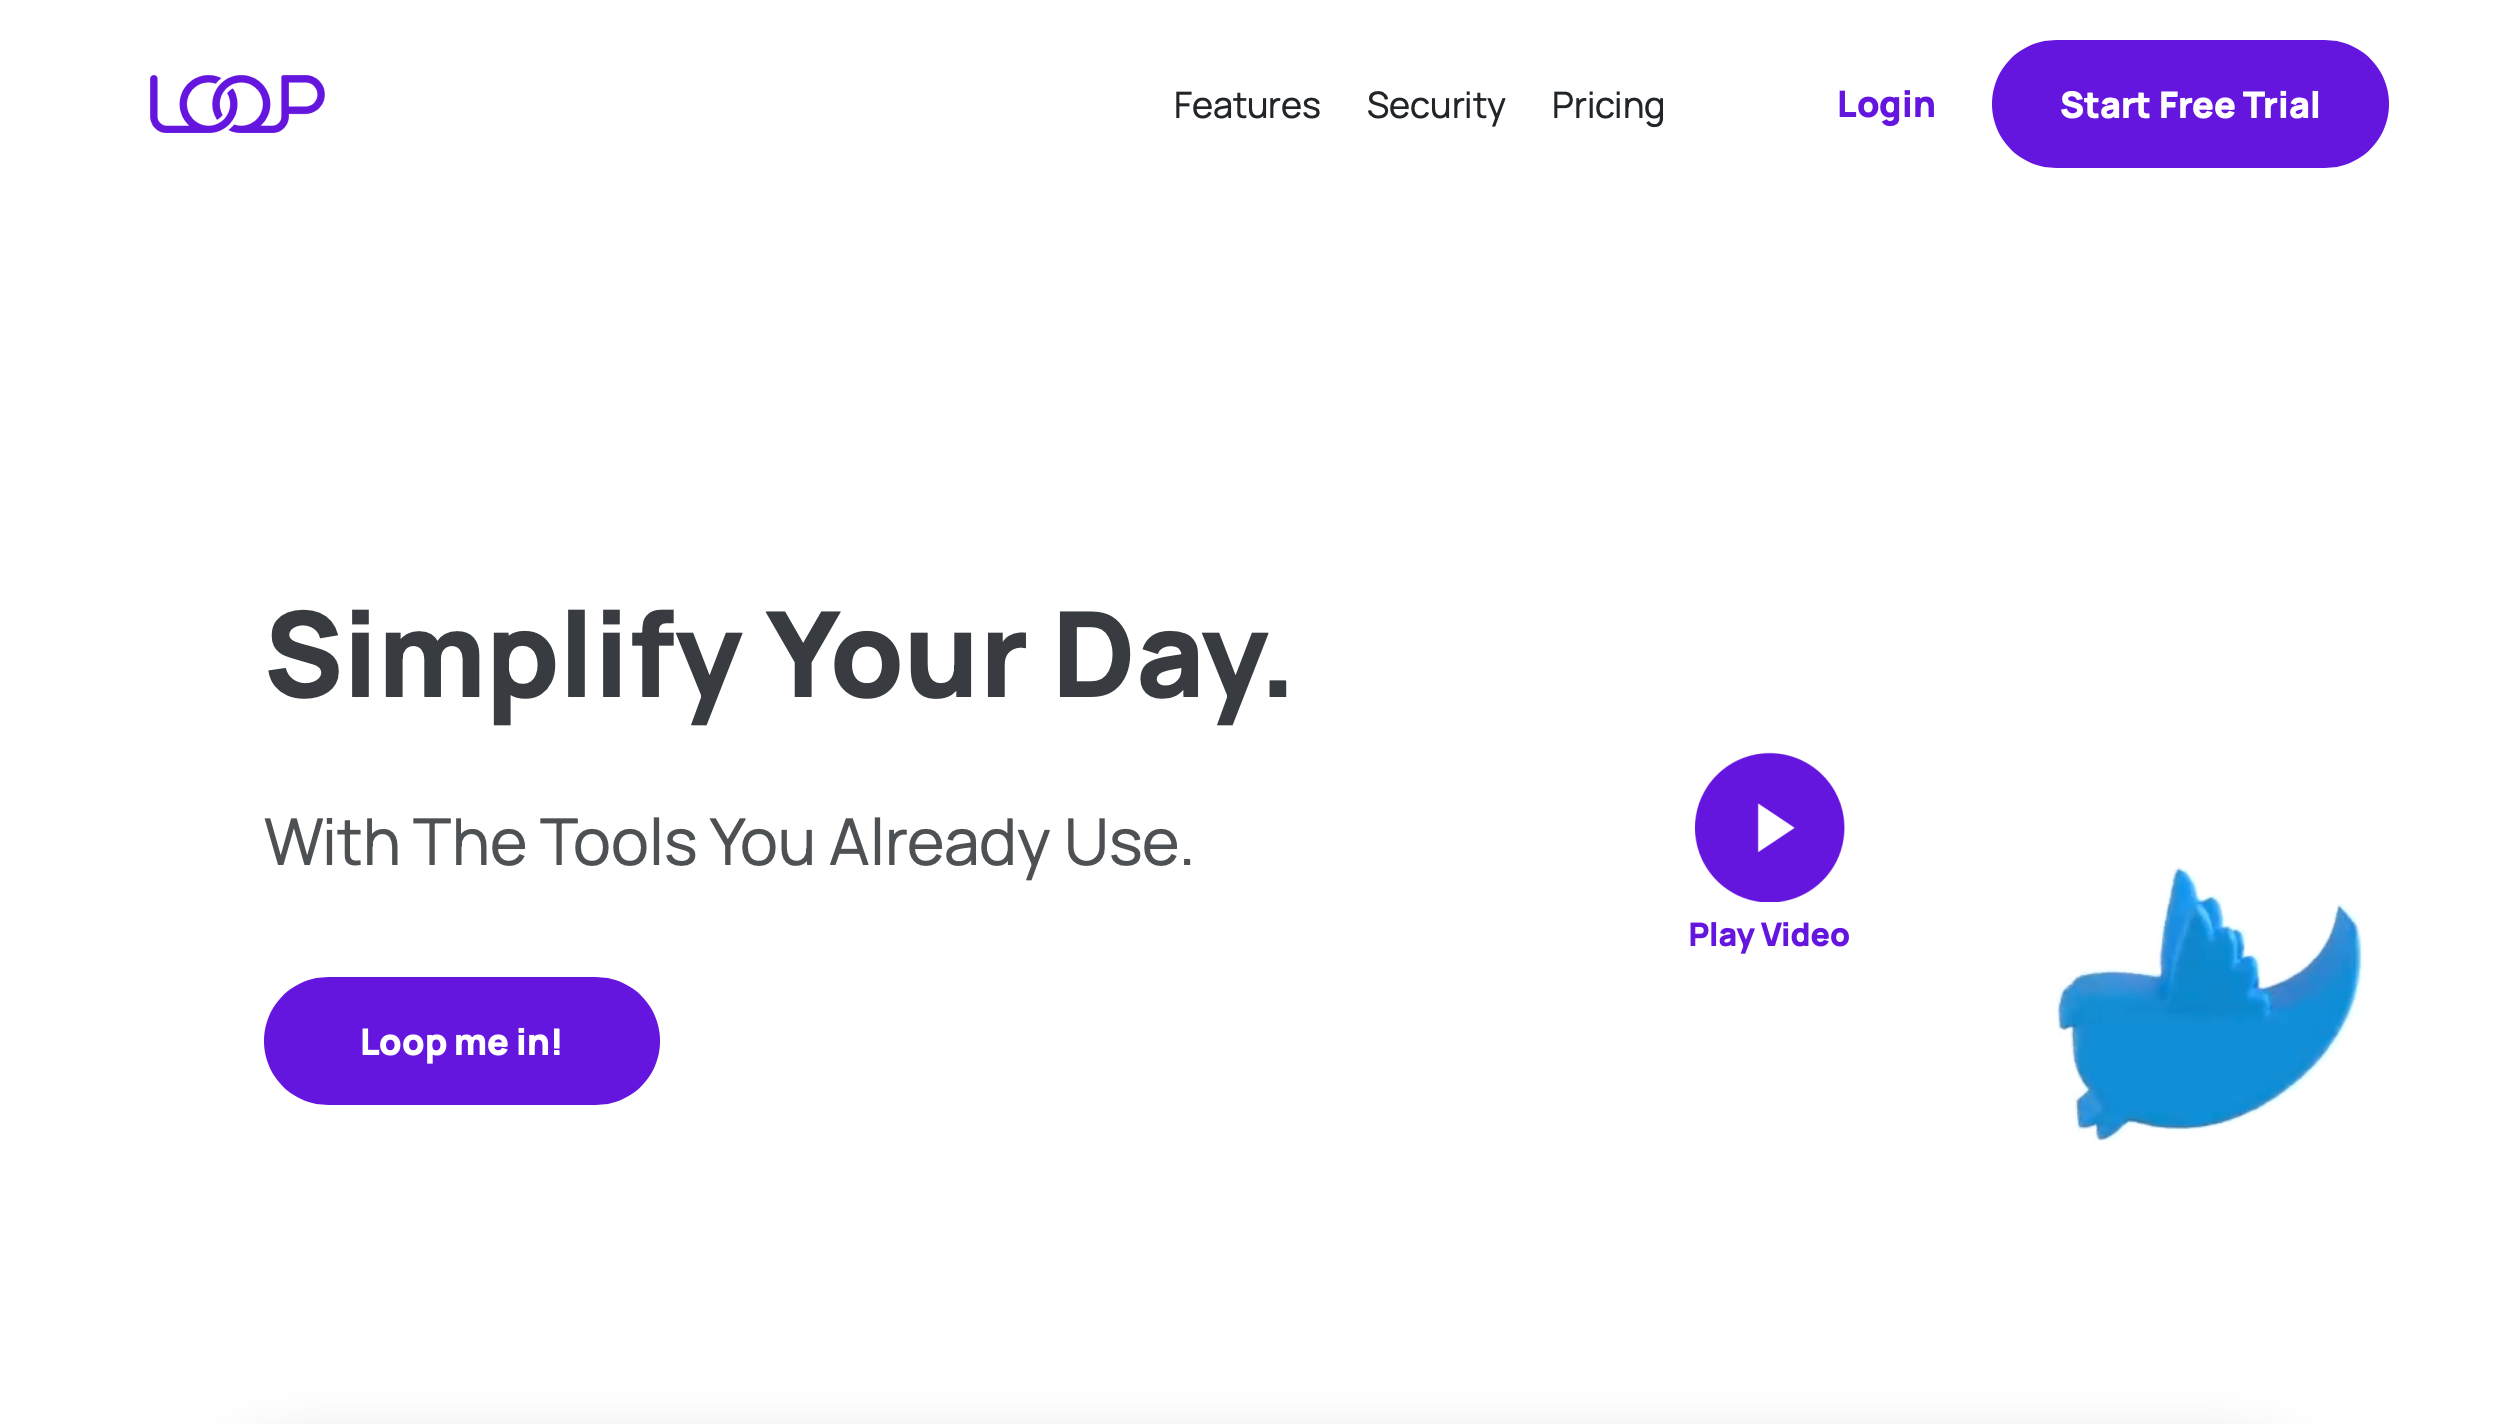
Task: Click the white play triangle icon
Action: coord(1775,828)
